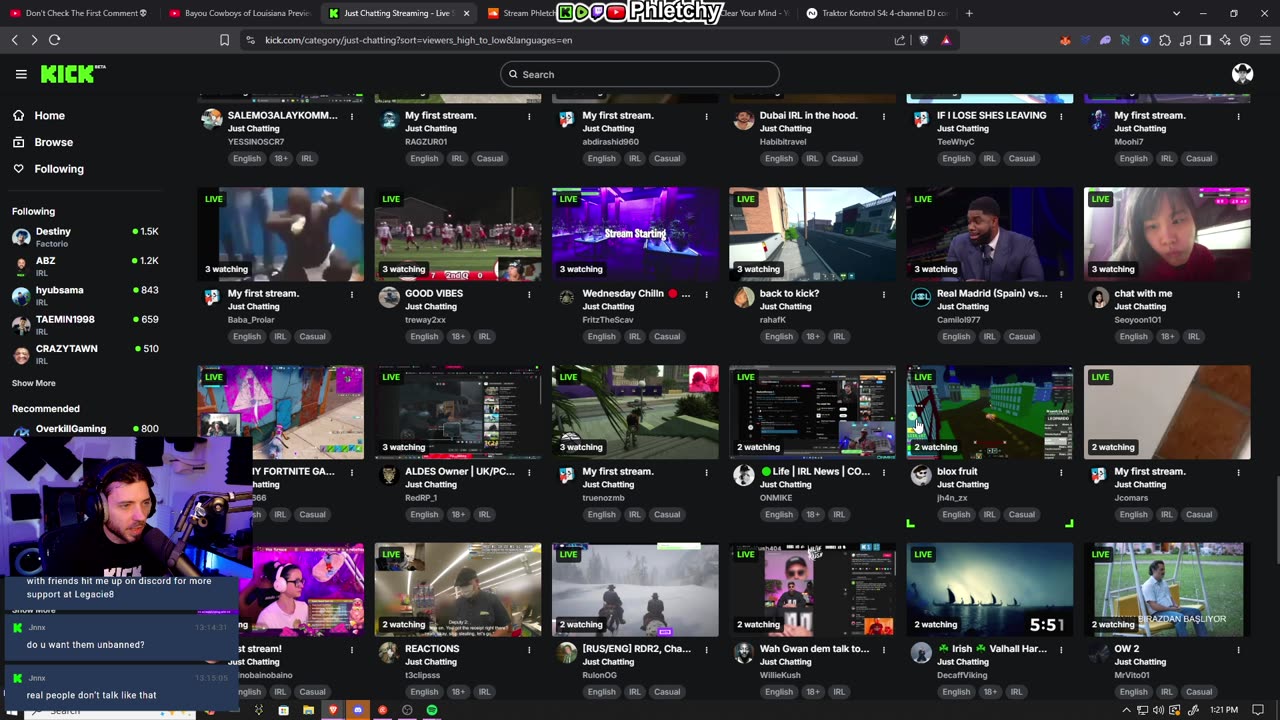Switch to the 'Stream Phletchy' tab

[520, 13]
